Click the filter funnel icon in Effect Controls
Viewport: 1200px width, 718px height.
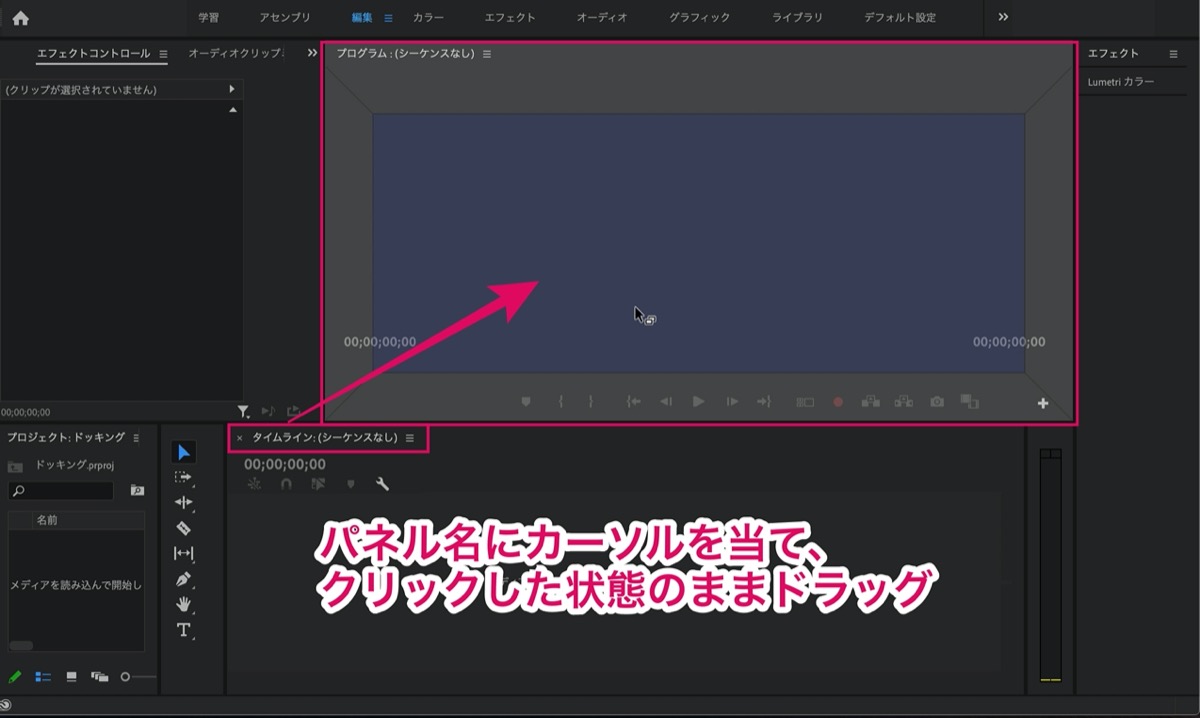click(243, 410)
